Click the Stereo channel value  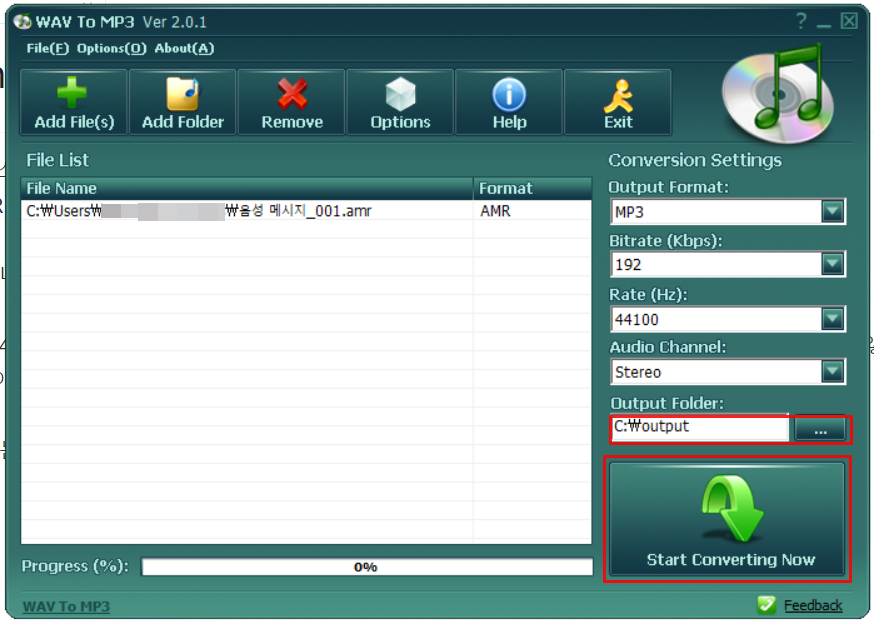coord(638,372)
